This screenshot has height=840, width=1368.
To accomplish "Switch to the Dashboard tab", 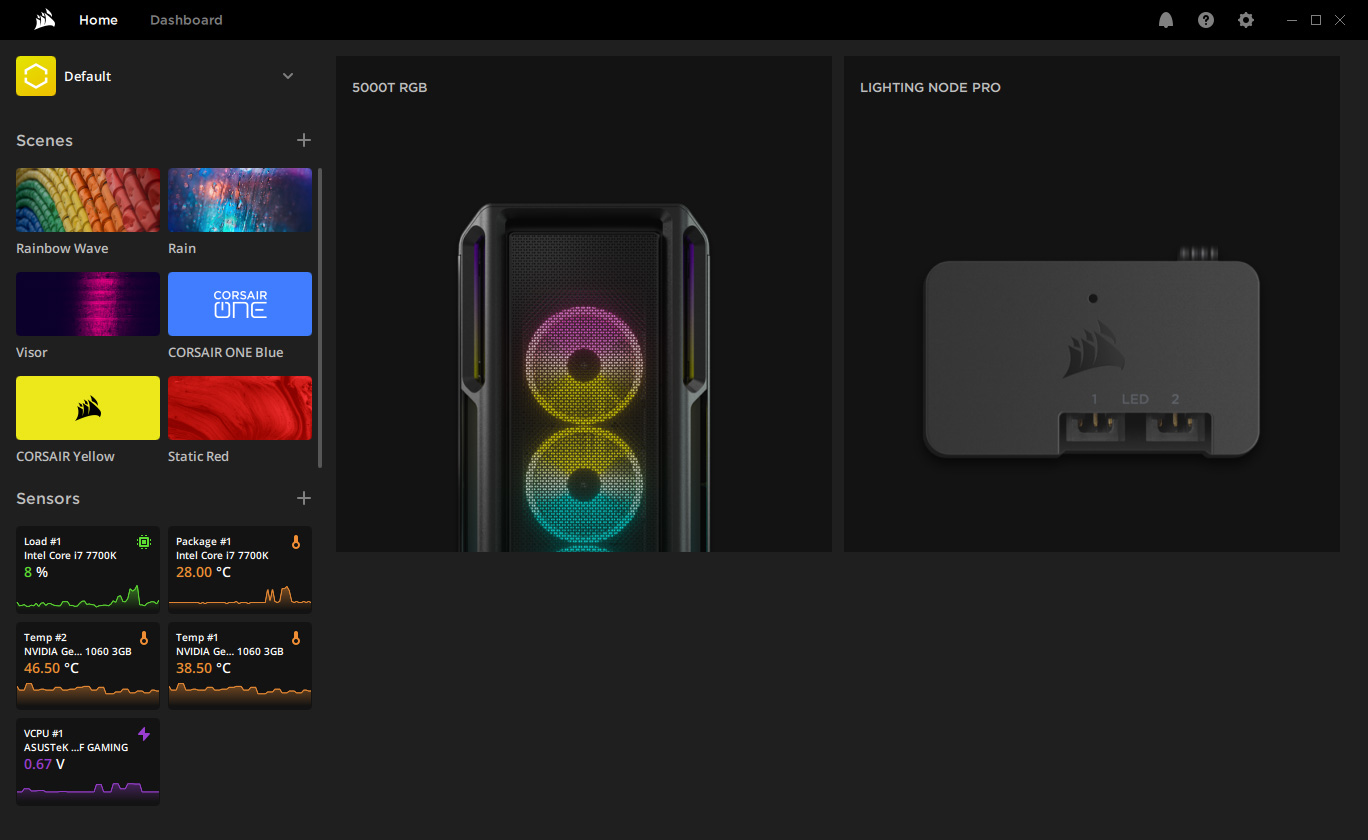I will (x=186, y=20).
